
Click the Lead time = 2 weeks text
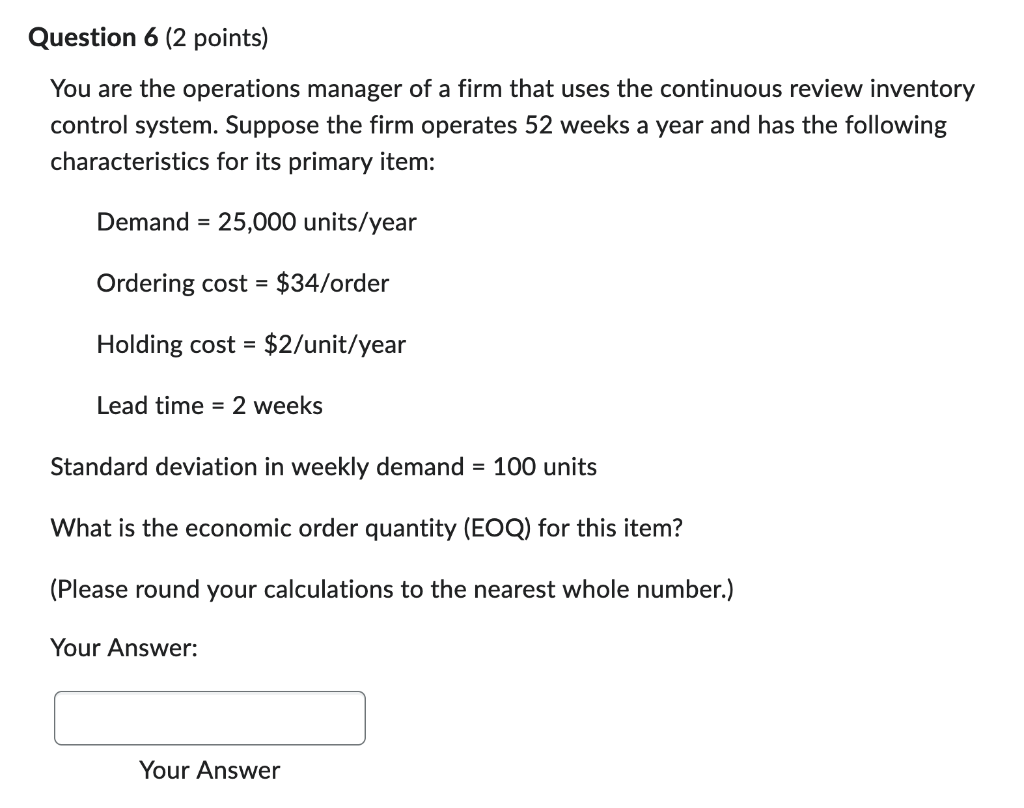tap(209, 405)
